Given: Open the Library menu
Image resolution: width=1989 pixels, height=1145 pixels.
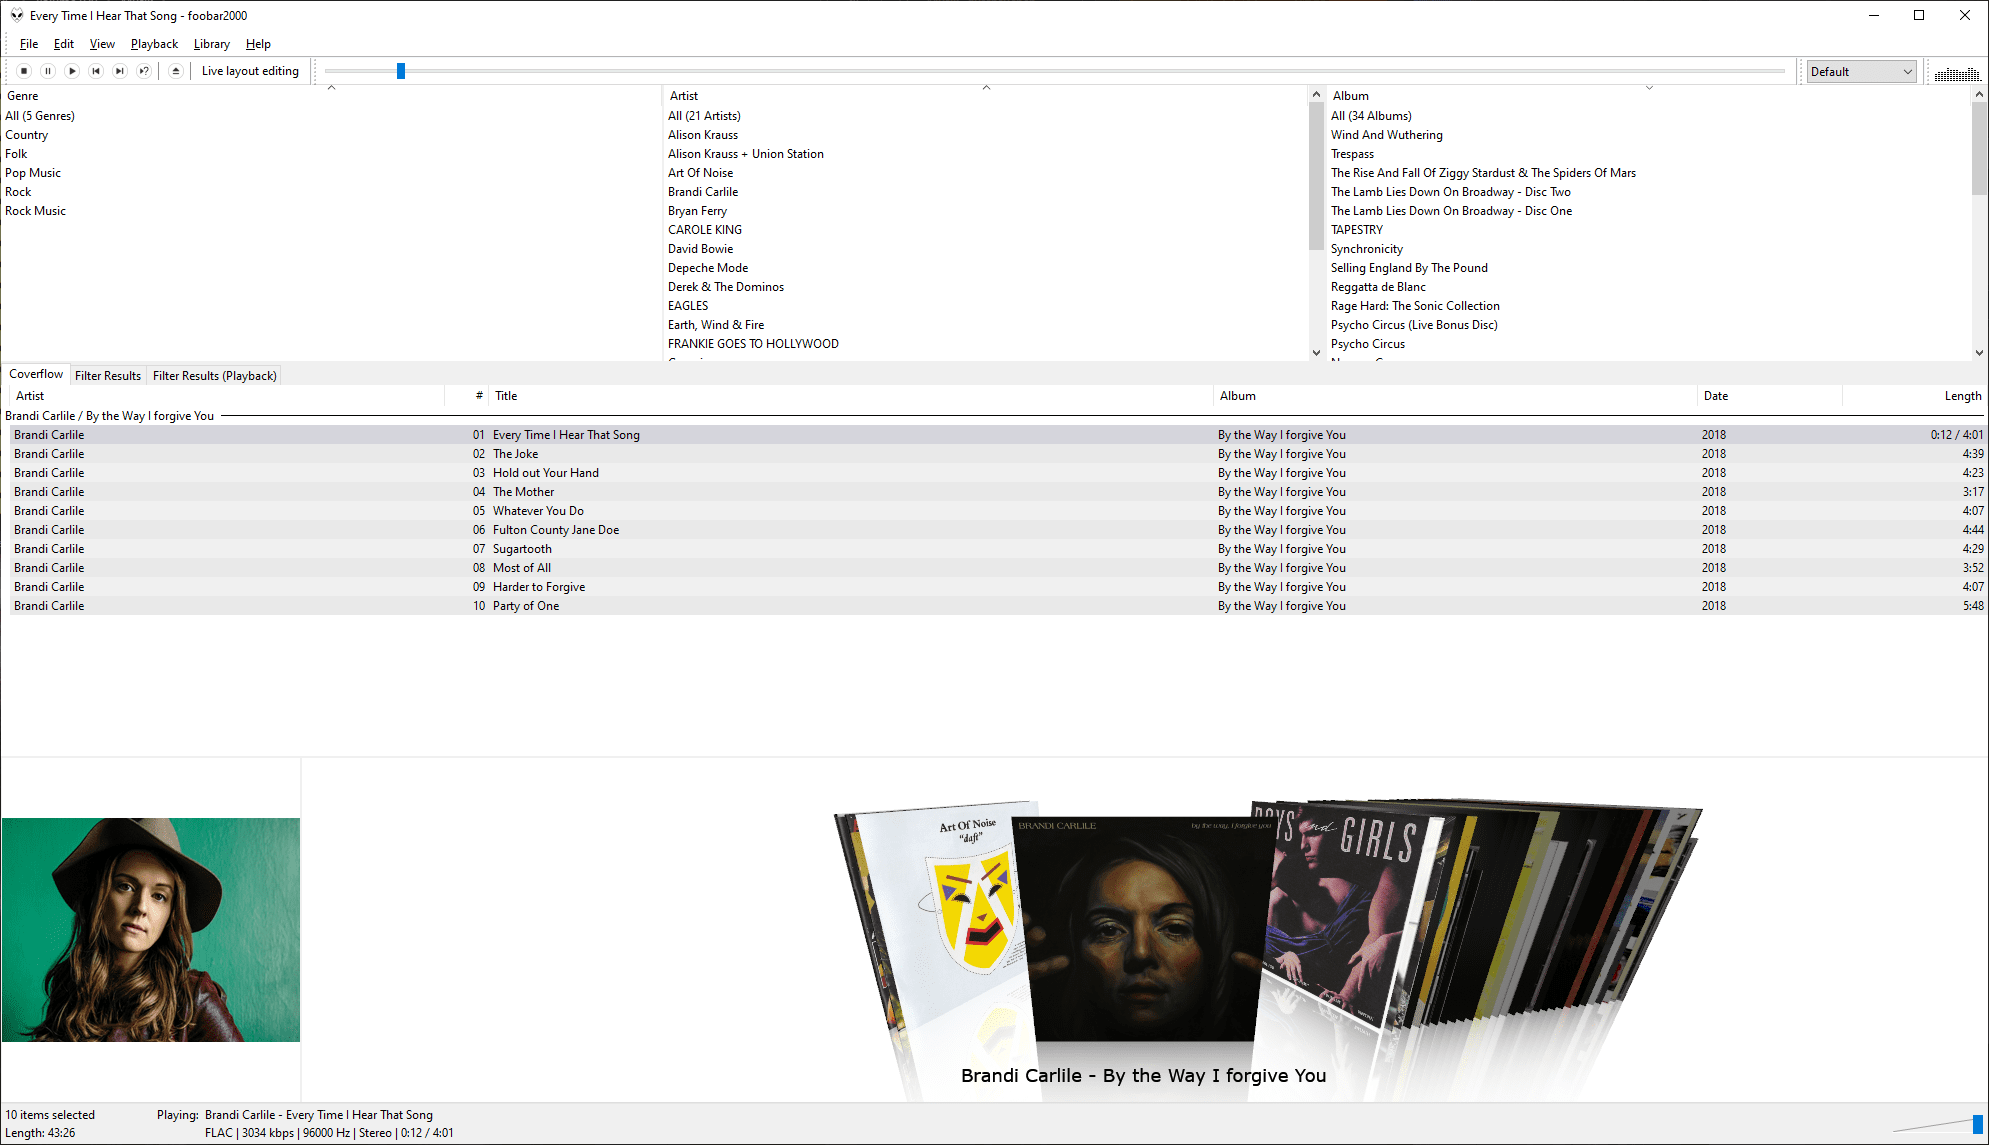Looking at the screenshot, I should coord(210,44).
